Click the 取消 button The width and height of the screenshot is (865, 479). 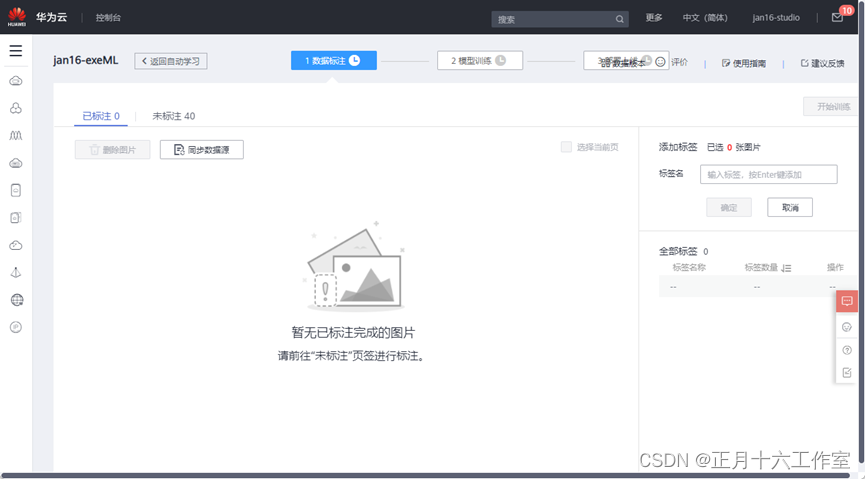tap(790, 207)
